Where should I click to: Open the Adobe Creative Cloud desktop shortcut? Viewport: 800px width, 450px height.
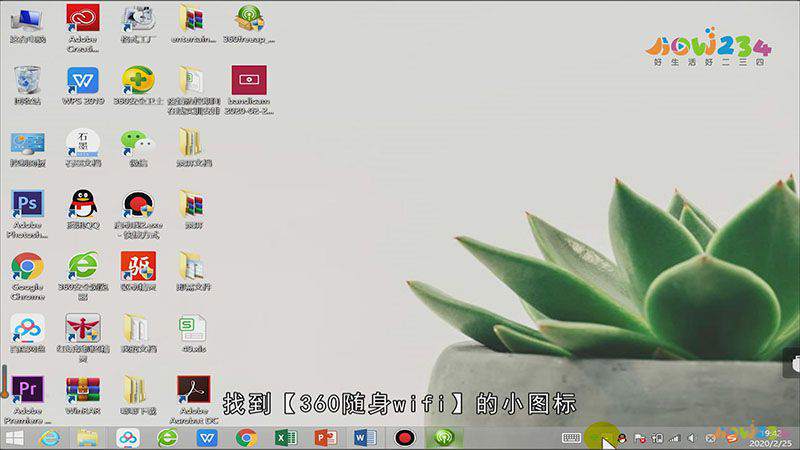coord(83,28)
